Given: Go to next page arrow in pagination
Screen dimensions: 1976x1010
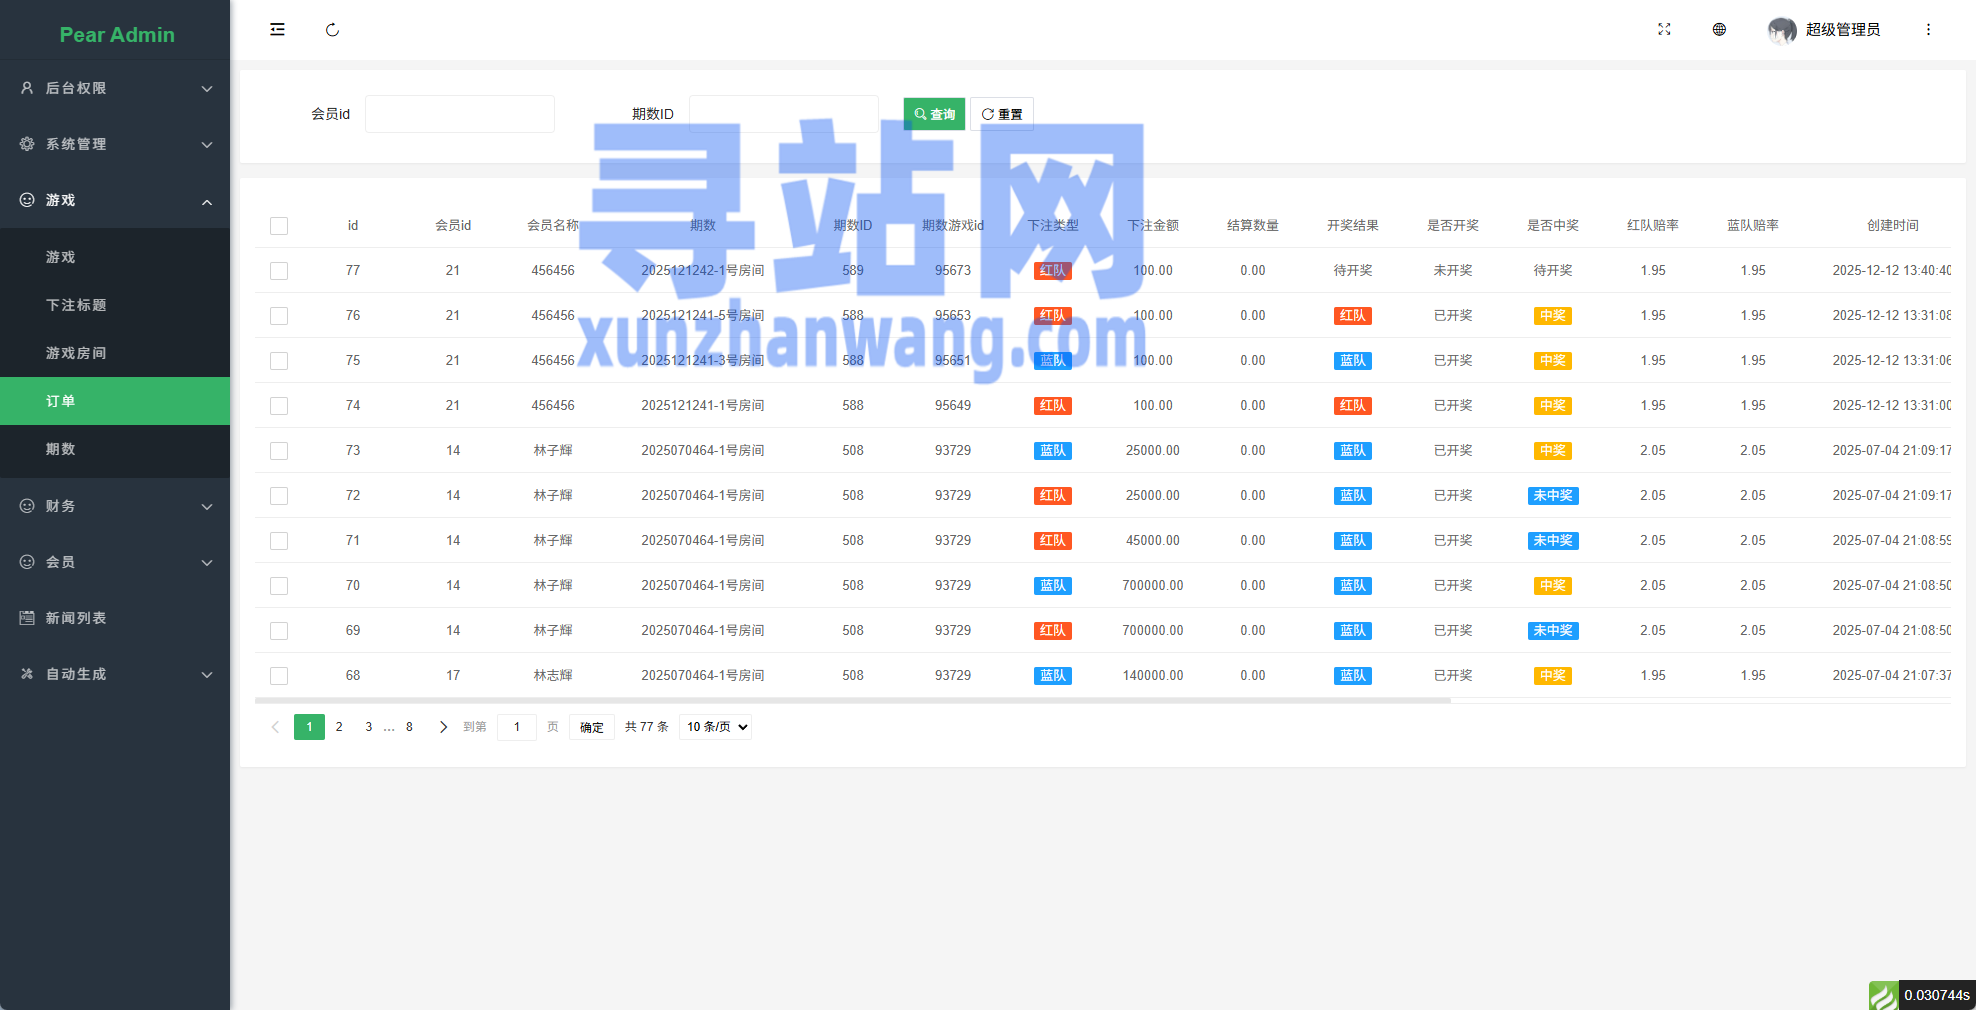Looking at the screenshot, I should 443,727.
